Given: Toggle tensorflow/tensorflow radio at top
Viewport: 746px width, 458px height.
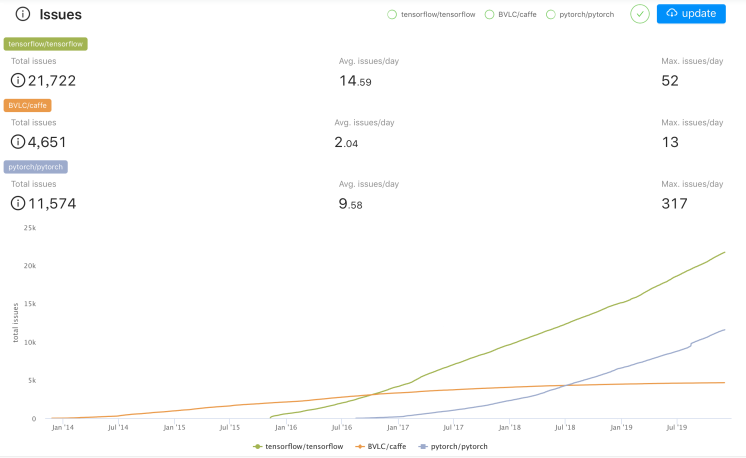Looking at the screenshot, I should (392, 15).
